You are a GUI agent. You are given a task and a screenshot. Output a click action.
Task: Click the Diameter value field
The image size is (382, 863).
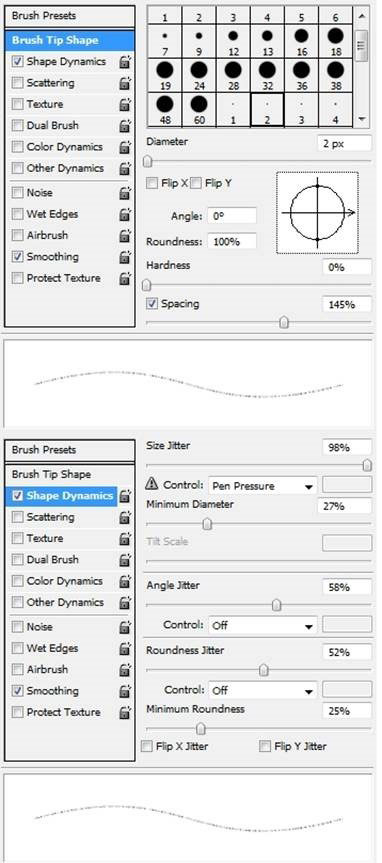click(344, 144)
